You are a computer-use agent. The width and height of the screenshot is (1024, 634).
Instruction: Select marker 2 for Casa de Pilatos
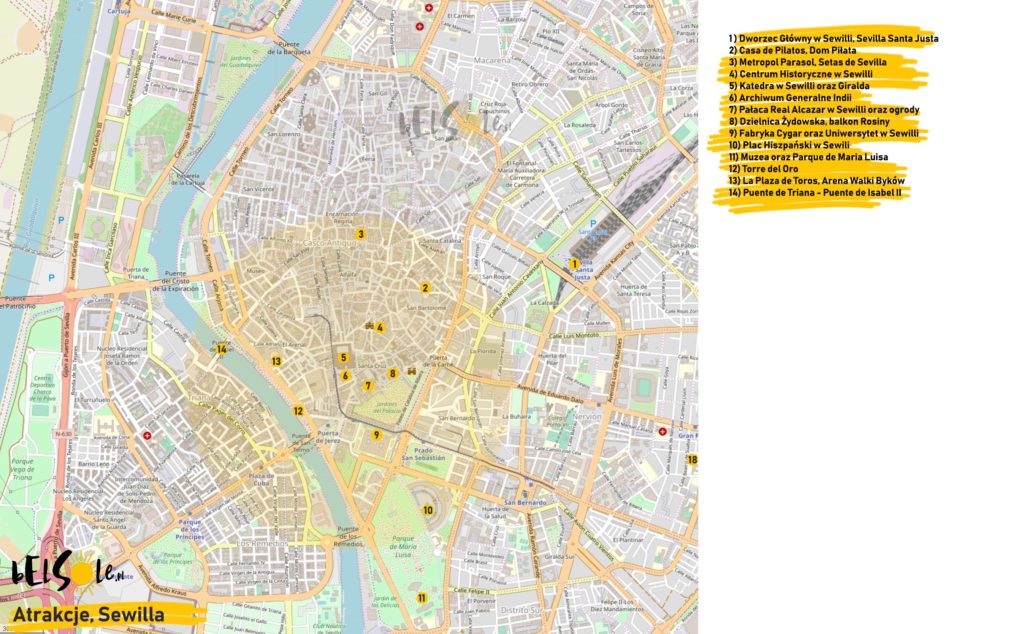pyautogui.click(x=425, y=288)
